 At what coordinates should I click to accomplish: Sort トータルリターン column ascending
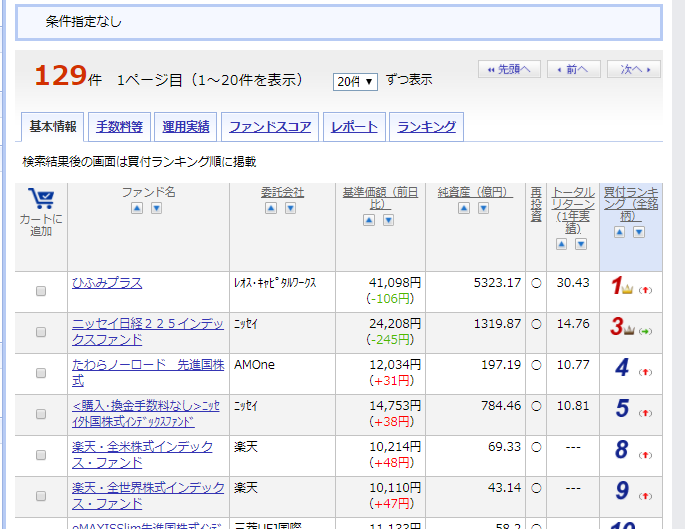coord(561,244)
